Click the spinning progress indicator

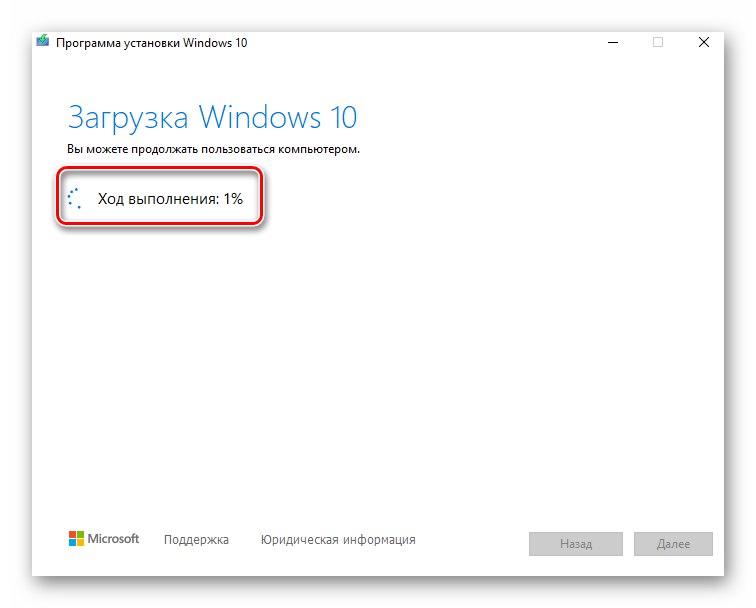[74, 198]
